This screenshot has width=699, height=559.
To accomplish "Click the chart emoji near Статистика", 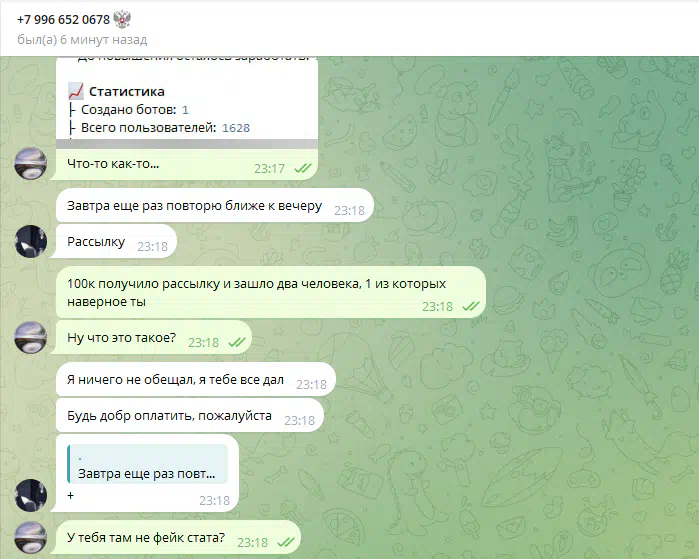I will [x=76, y=91].
